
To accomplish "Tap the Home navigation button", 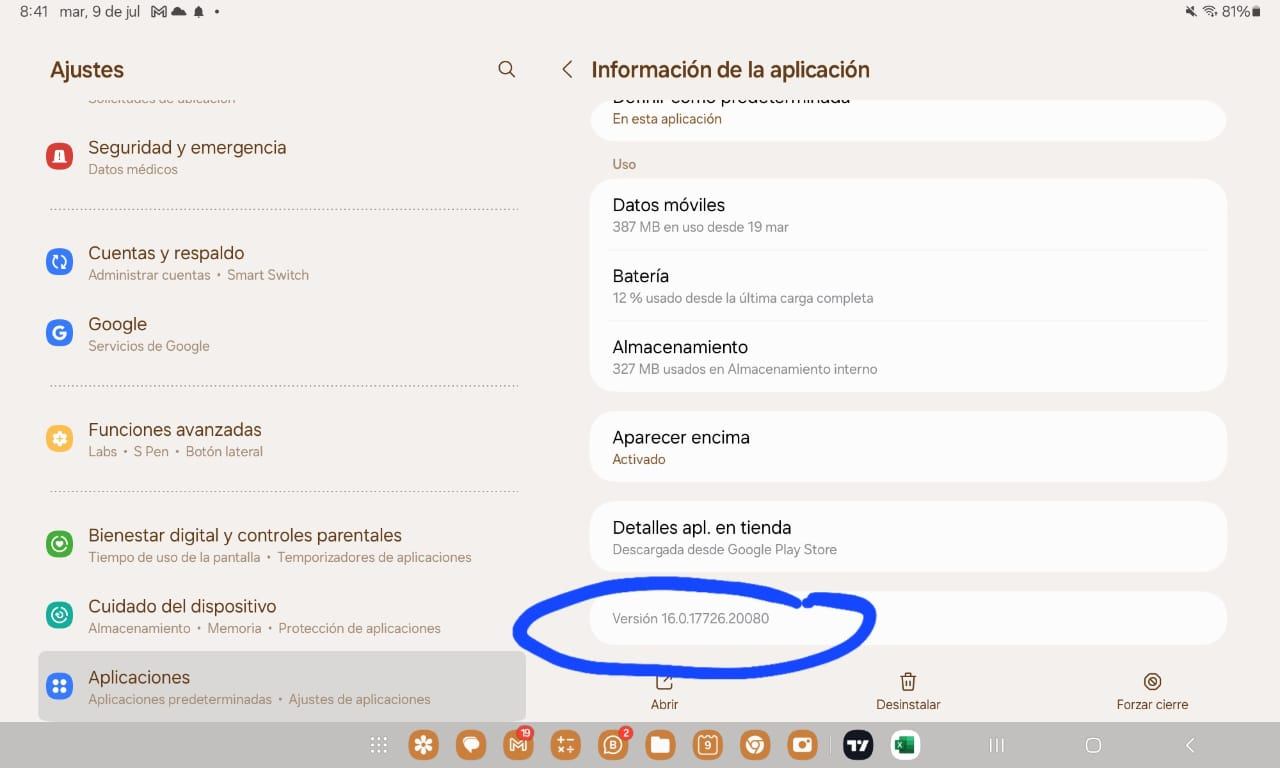I will [1093, 745].
